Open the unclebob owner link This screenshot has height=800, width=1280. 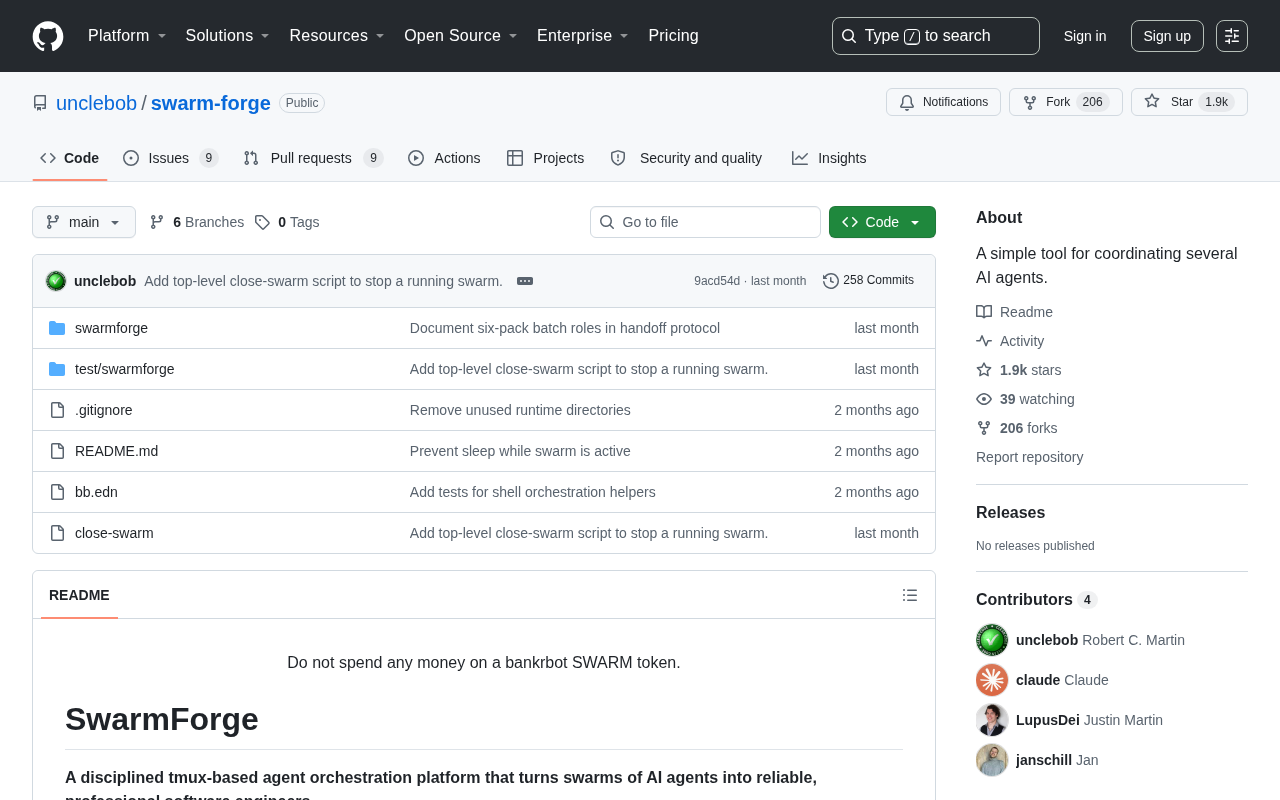coord(96,103)
